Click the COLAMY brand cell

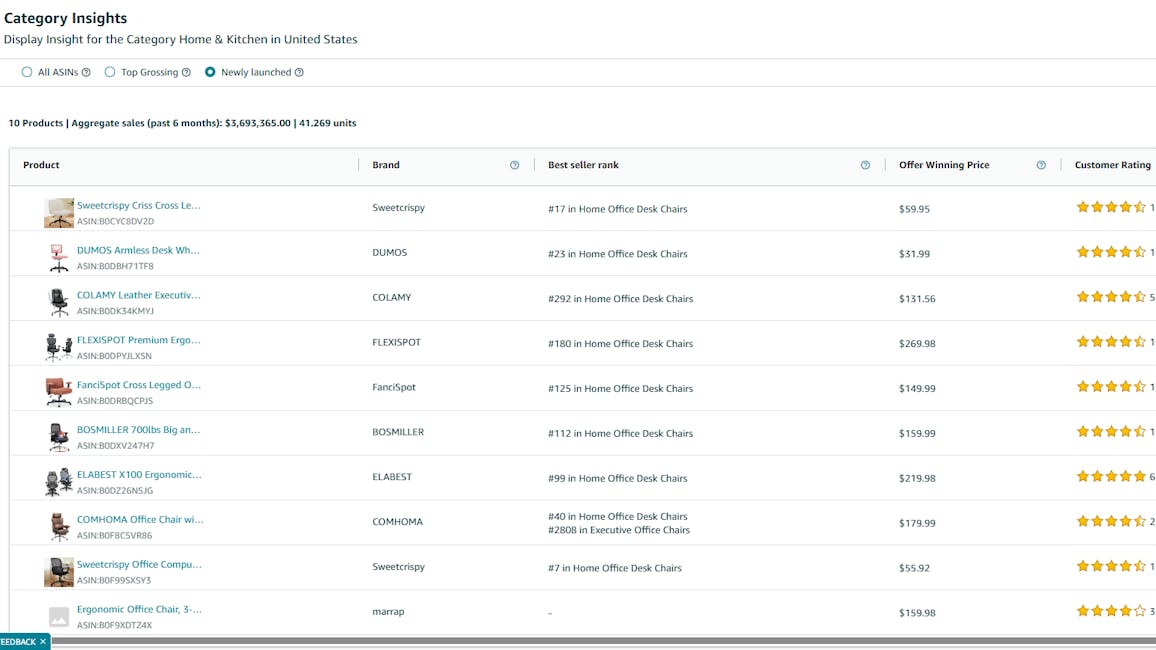point(391,298)
